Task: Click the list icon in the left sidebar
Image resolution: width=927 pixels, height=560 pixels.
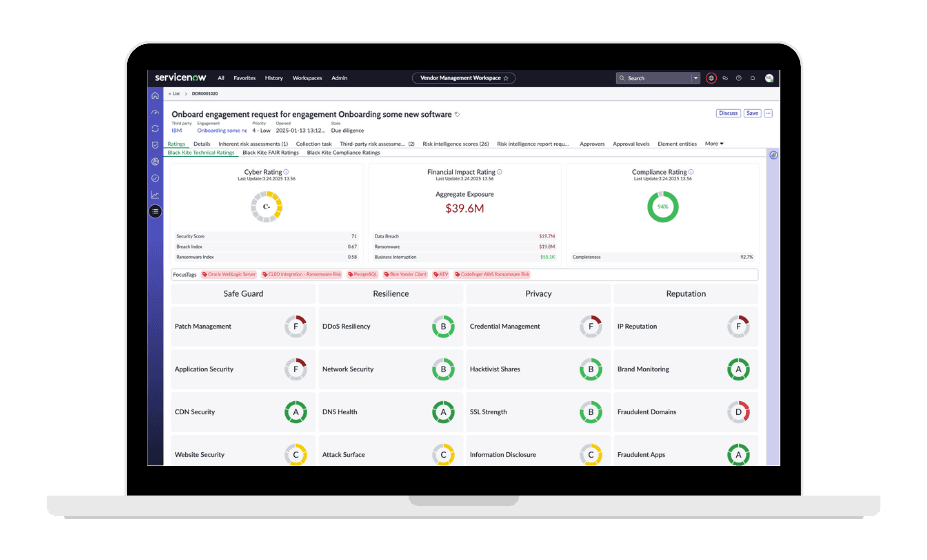Action: (155, 211)
